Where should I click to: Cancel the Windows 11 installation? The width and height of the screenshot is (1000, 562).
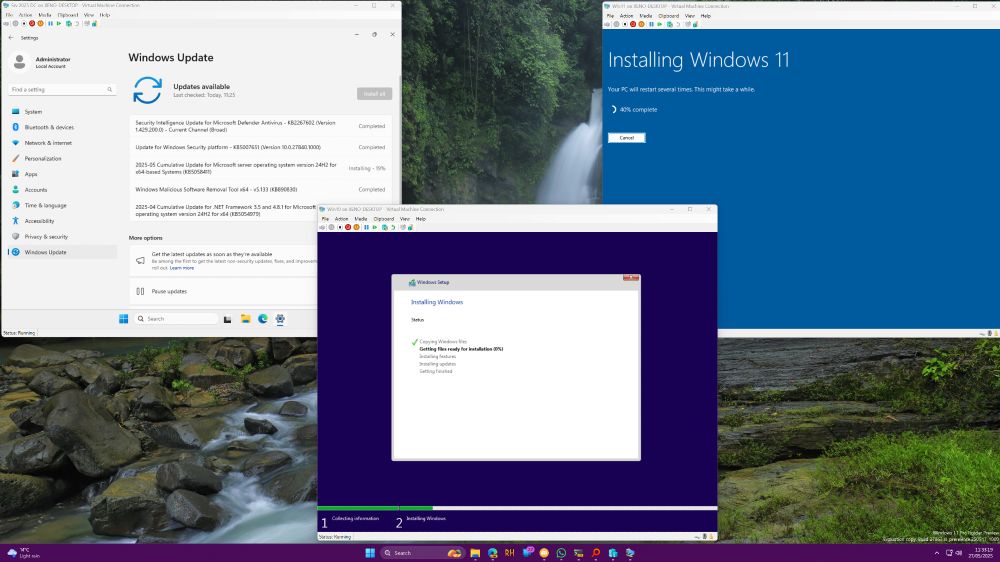[x=626, y=138]
